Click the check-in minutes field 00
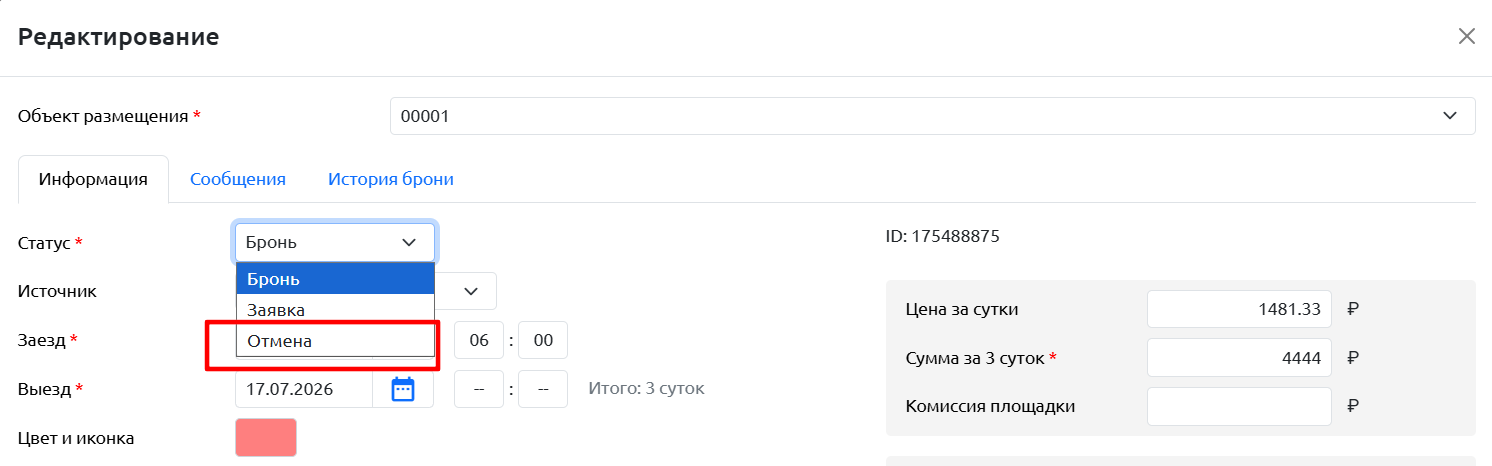The height and width of the screenshot is (466, 1492). (x=543, y=340)
